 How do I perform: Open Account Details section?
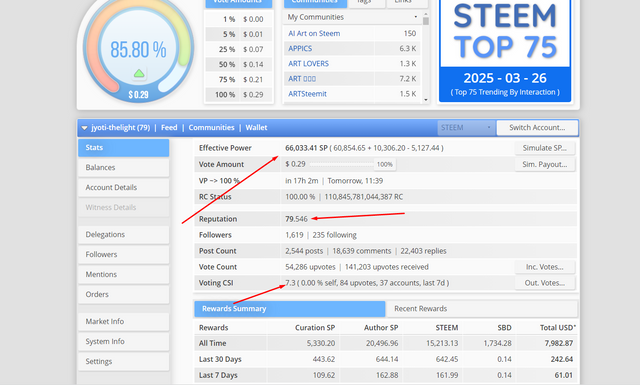click(x=124, y=187)
